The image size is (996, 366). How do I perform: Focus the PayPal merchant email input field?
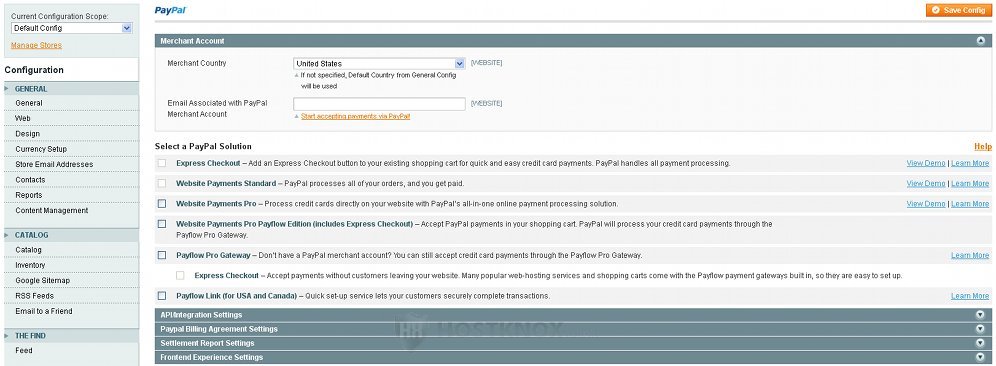coord(379,104)
